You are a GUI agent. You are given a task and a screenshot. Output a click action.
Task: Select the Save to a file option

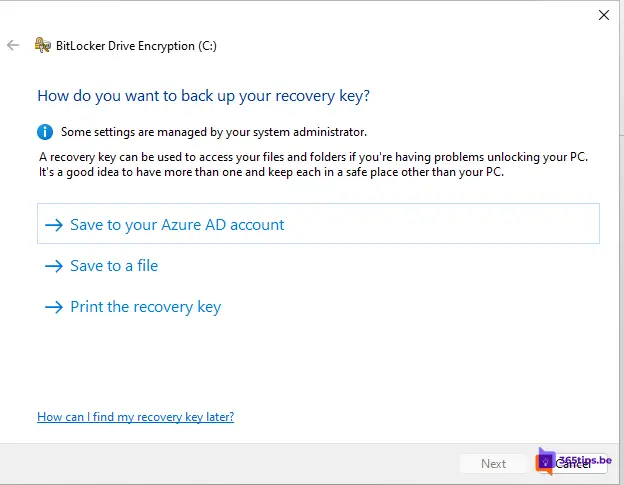tap(114, 266)
